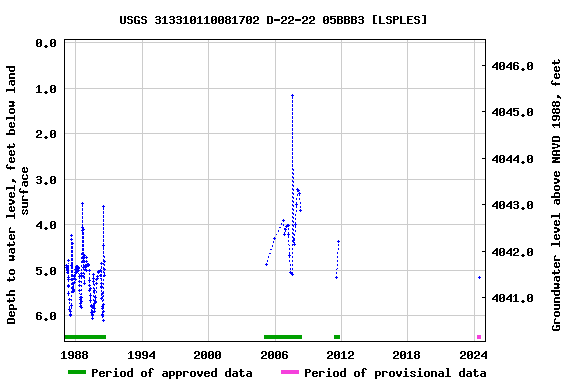Screen dimensions: 576x384
Task: Click the magenta provisional bar near 2024
Action: (x=479, y=337)
